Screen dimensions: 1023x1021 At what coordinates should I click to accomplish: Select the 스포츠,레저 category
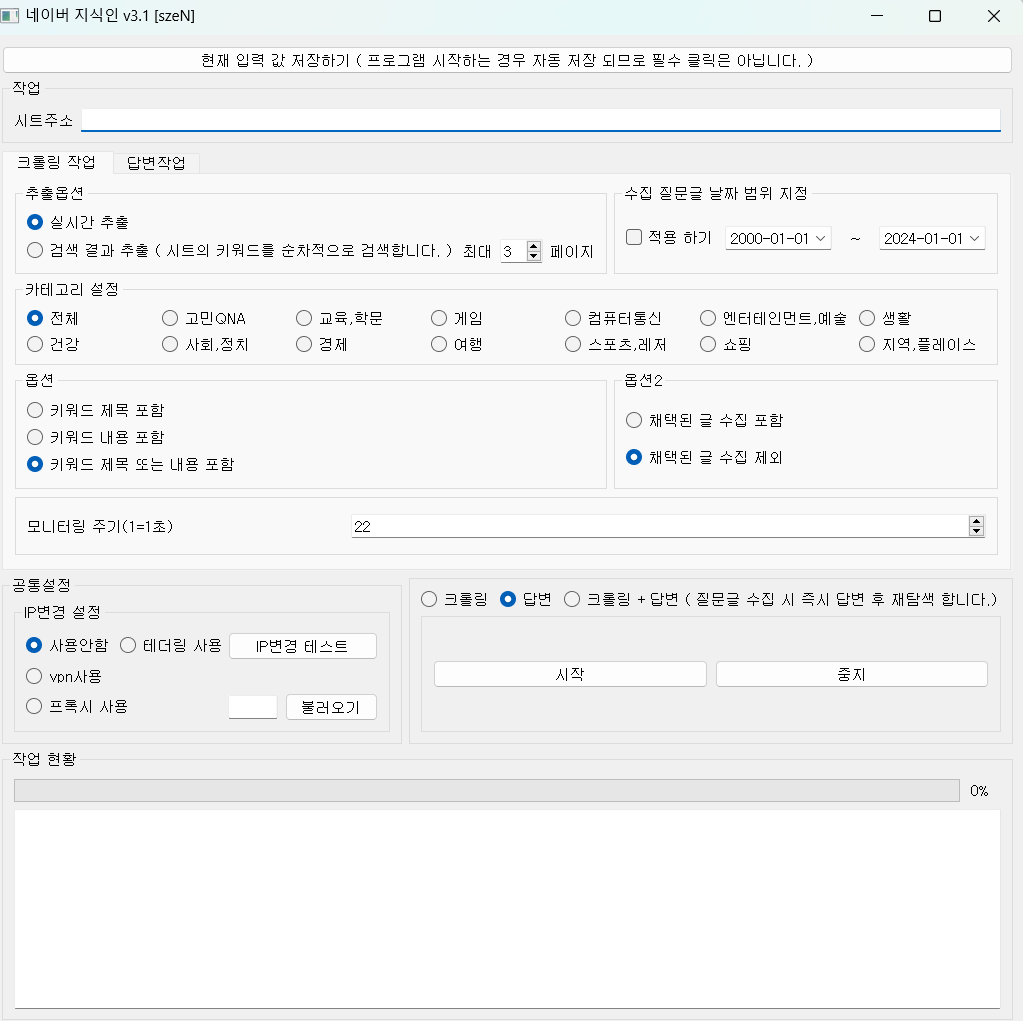click(616, 344)
